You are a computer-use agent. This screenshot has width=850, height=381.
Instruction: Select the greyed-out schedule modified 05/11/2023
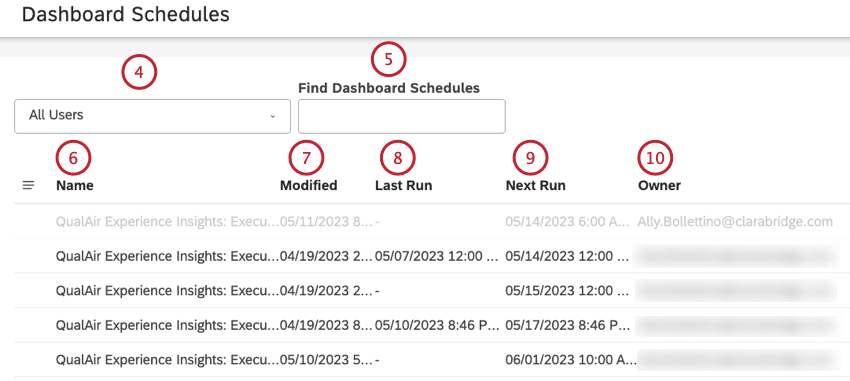(432, 221)
